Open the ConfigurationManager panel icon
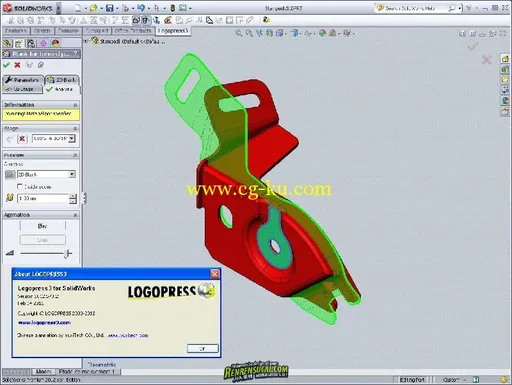Viewport: 512px width, 385px height. tap(31, 43)
